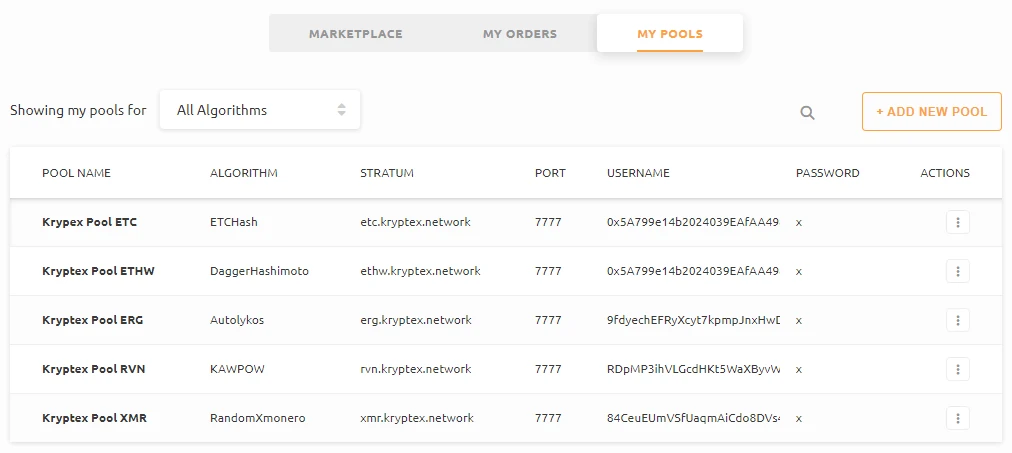1012x453 pixels.
Task: Select the Krypex Pool ETC row name
Action: click(89, 222)
